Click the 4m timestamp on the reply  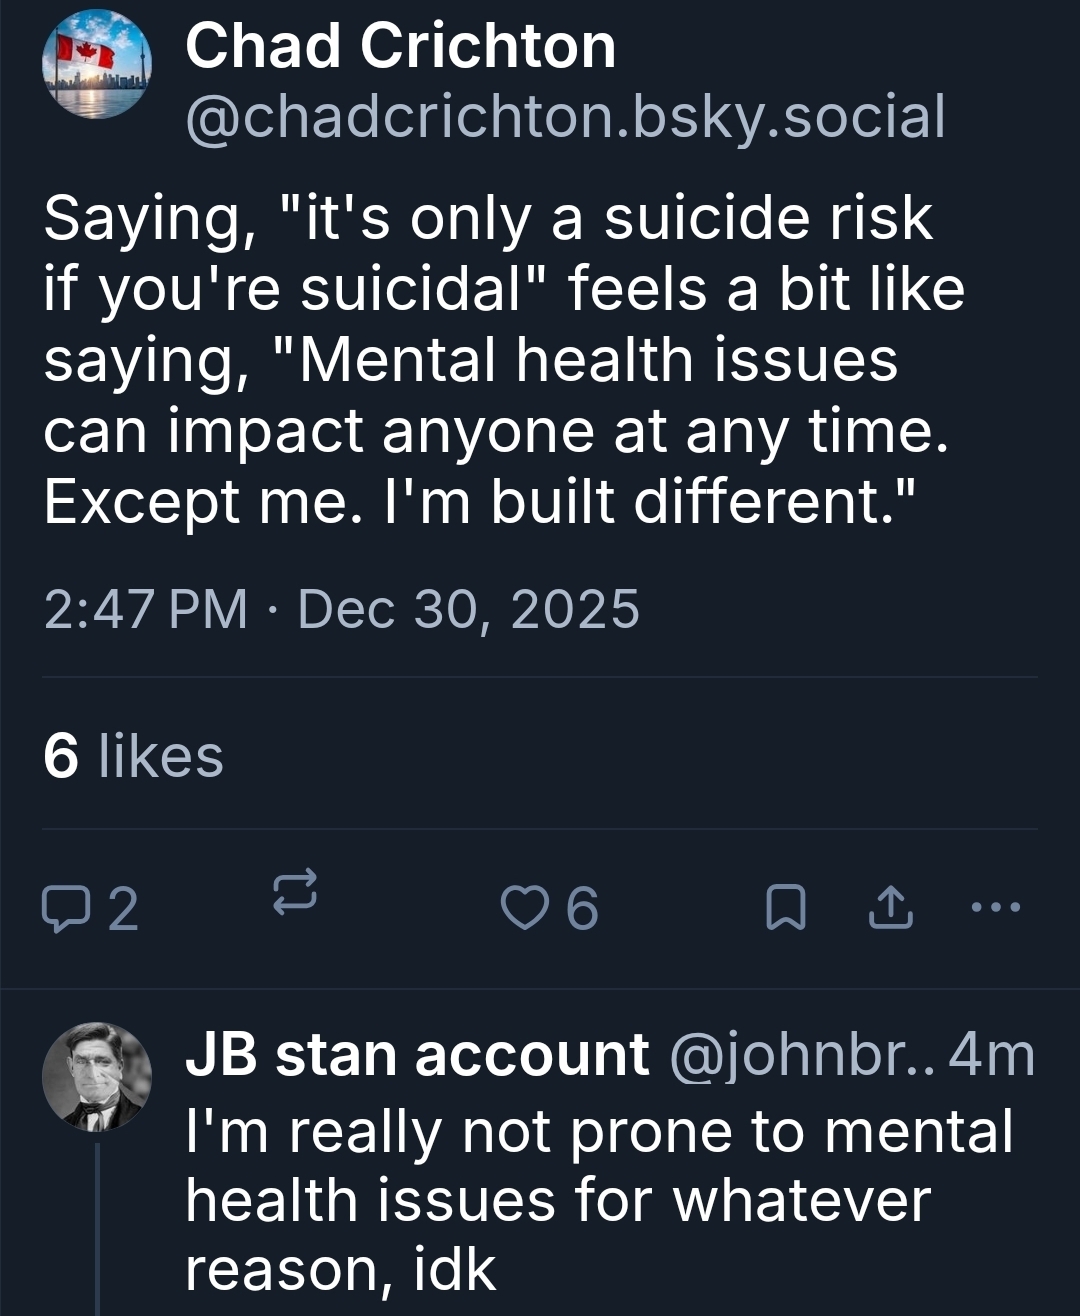pos(992,1055)
